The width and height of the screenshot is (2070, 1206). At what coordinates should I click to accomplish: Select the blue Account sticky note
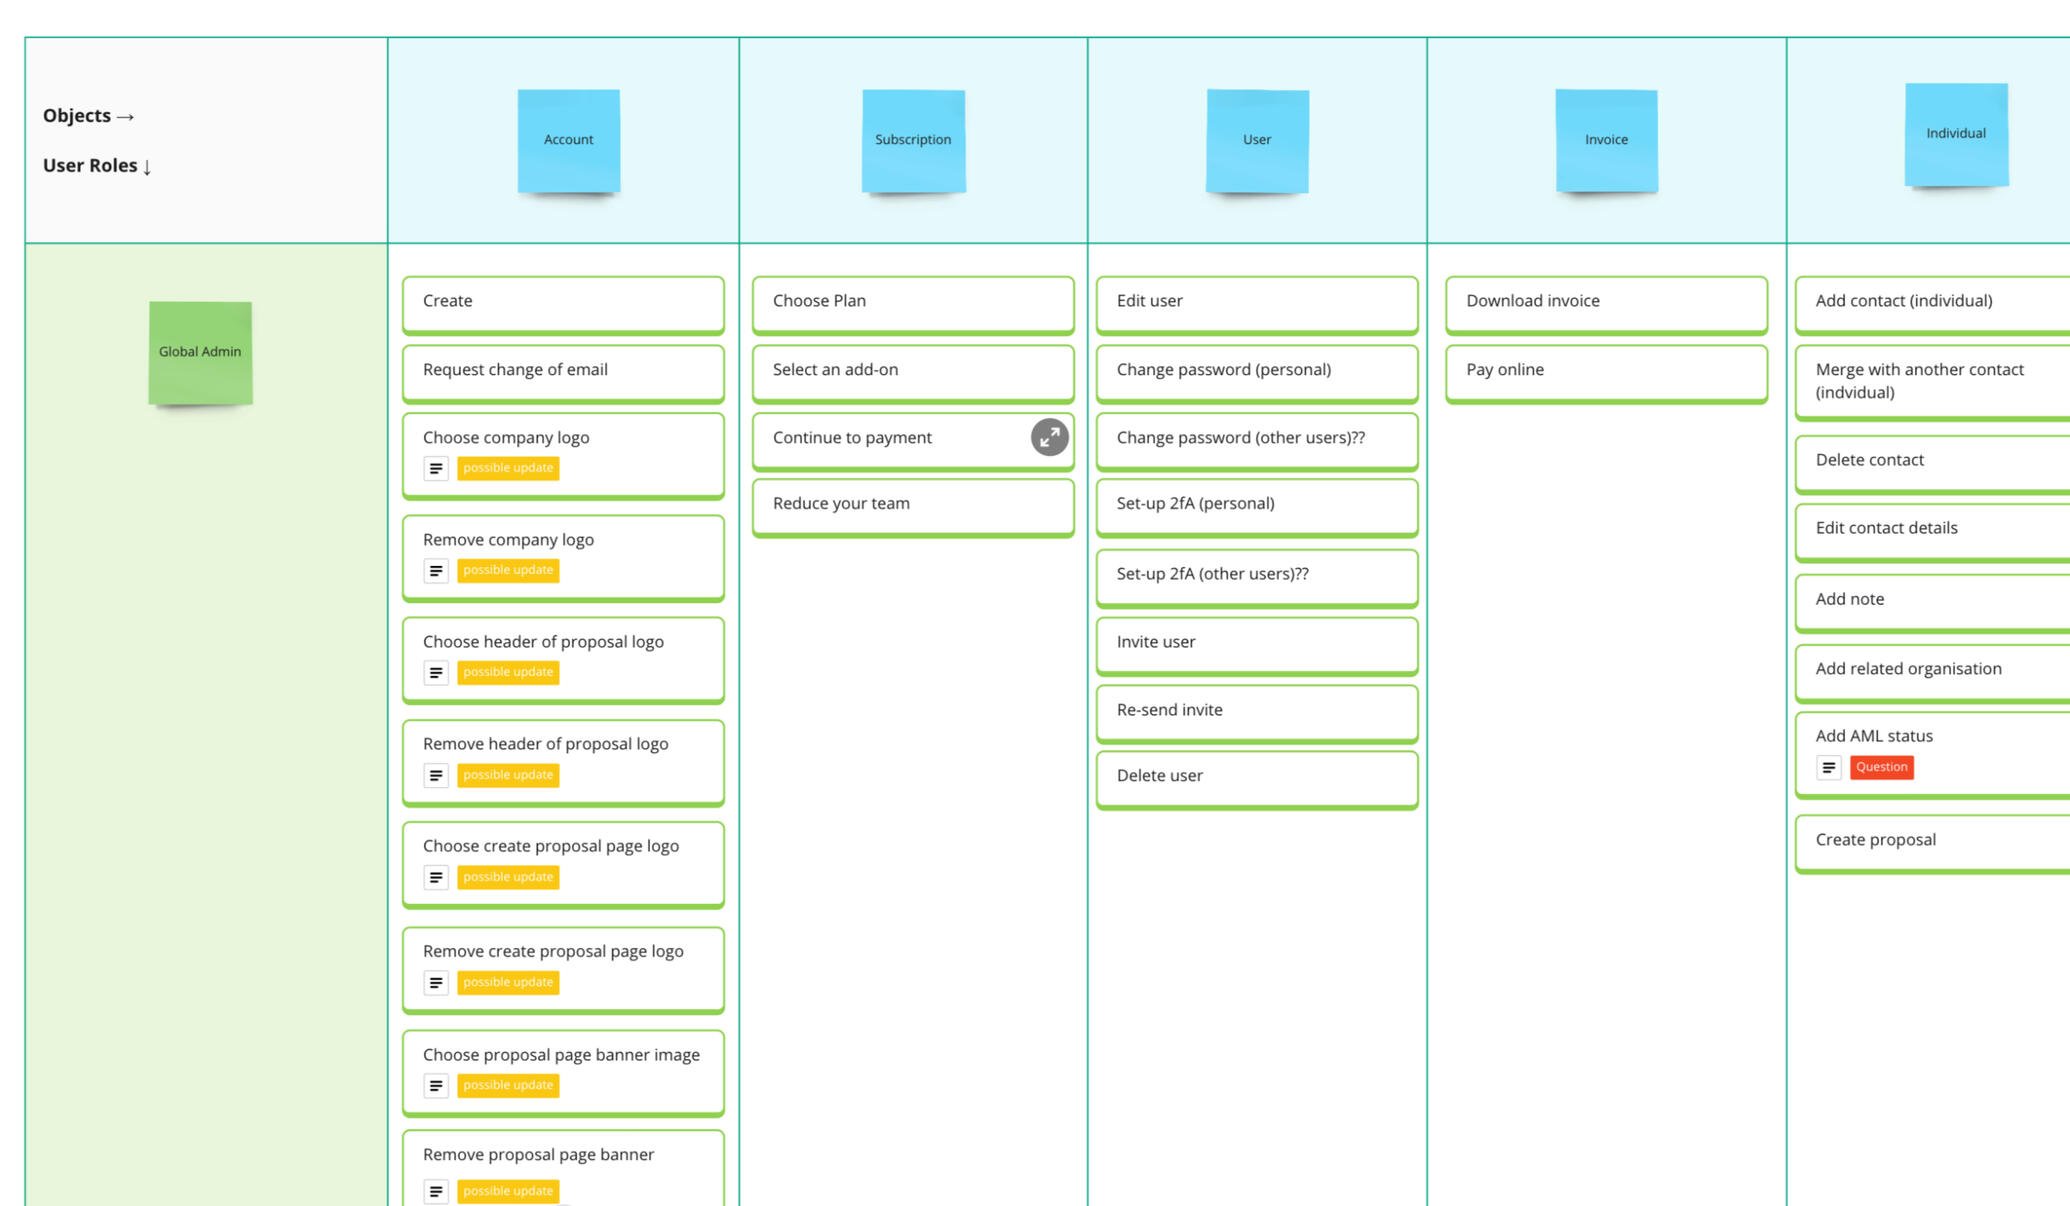coord(568,140)
